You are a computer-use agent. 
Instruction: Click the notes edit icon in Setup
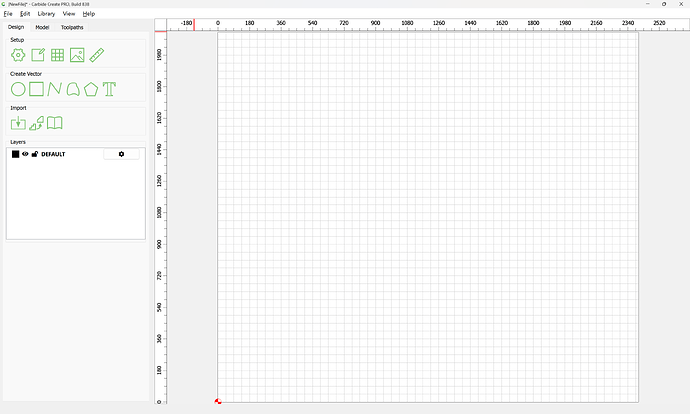click(37, 55)
